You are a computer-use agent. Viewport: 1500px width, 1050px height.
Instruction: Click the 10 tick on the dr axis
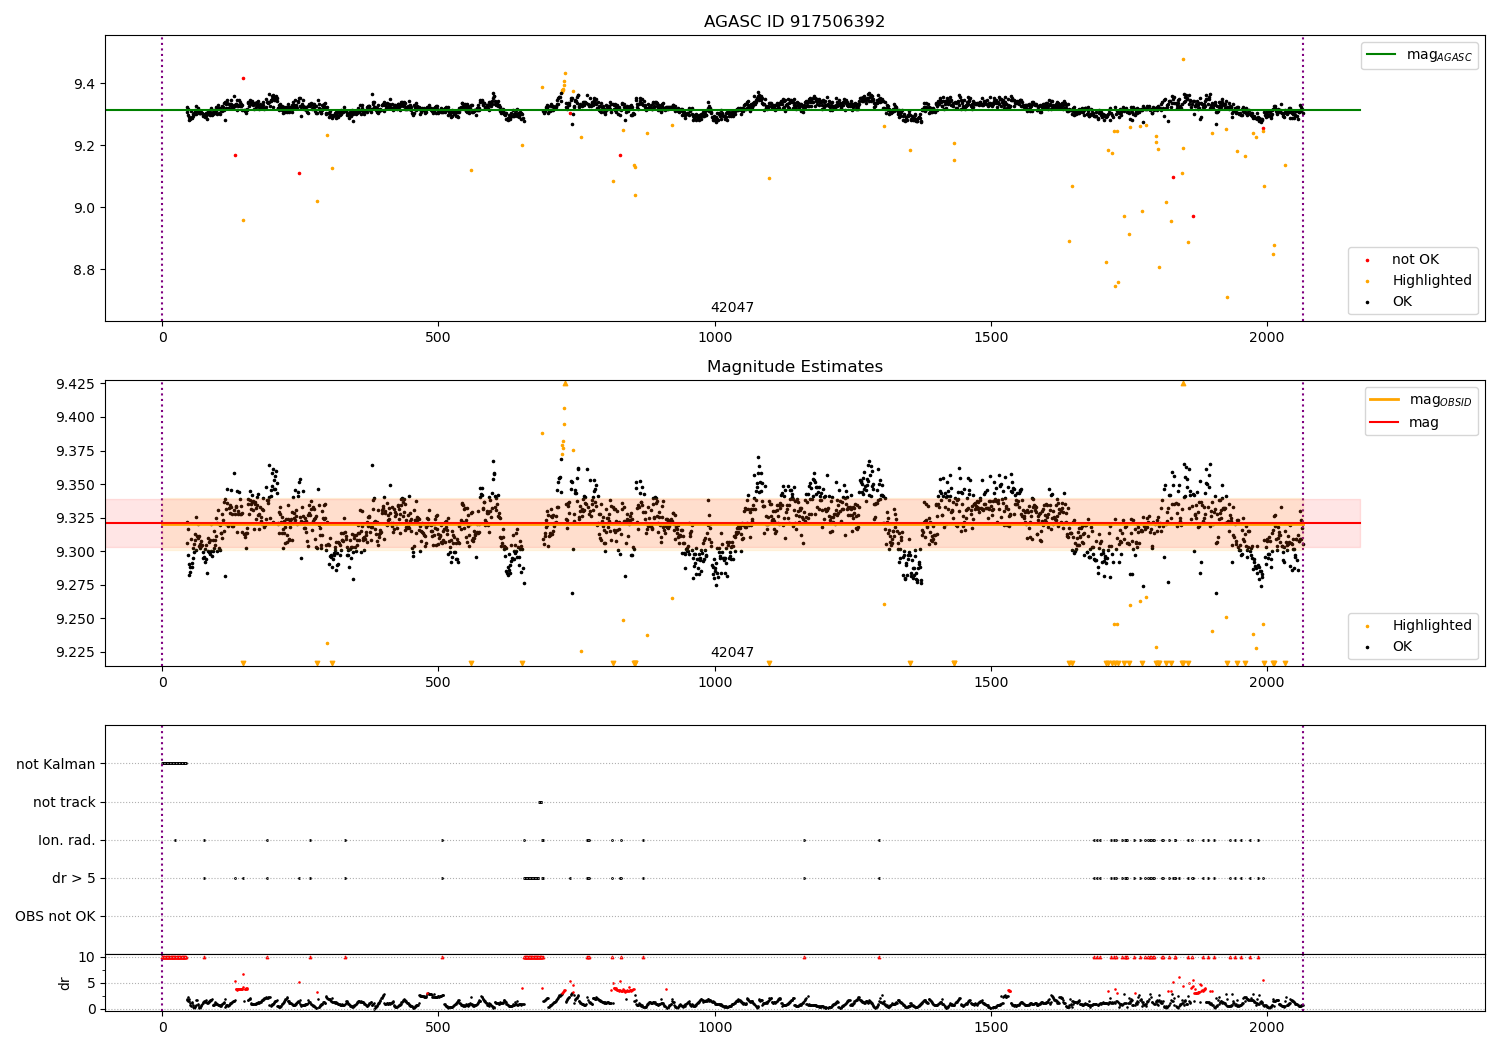tap(87, 957)
